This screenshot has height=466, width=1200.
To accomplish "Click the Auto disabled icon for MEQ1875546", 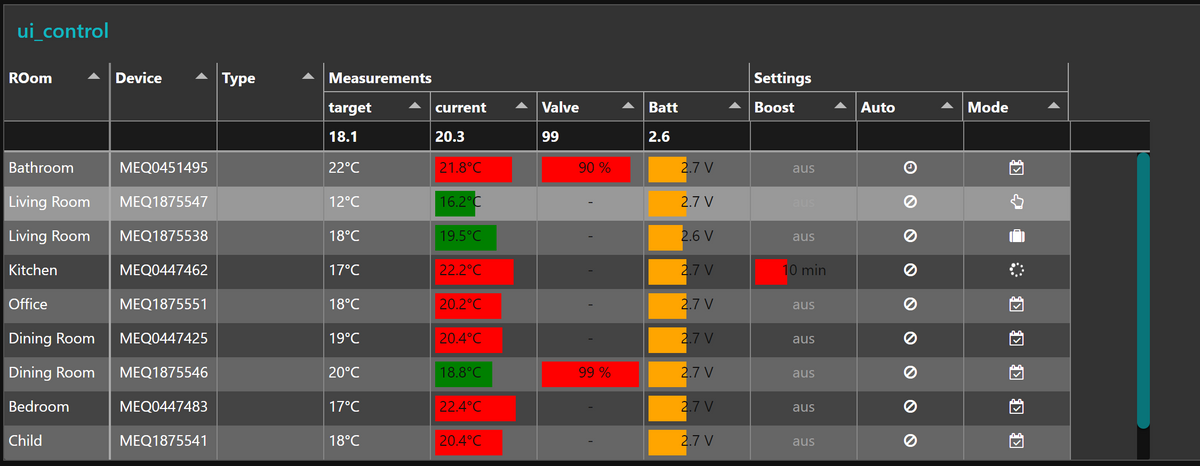I will [x=910, y=372].
